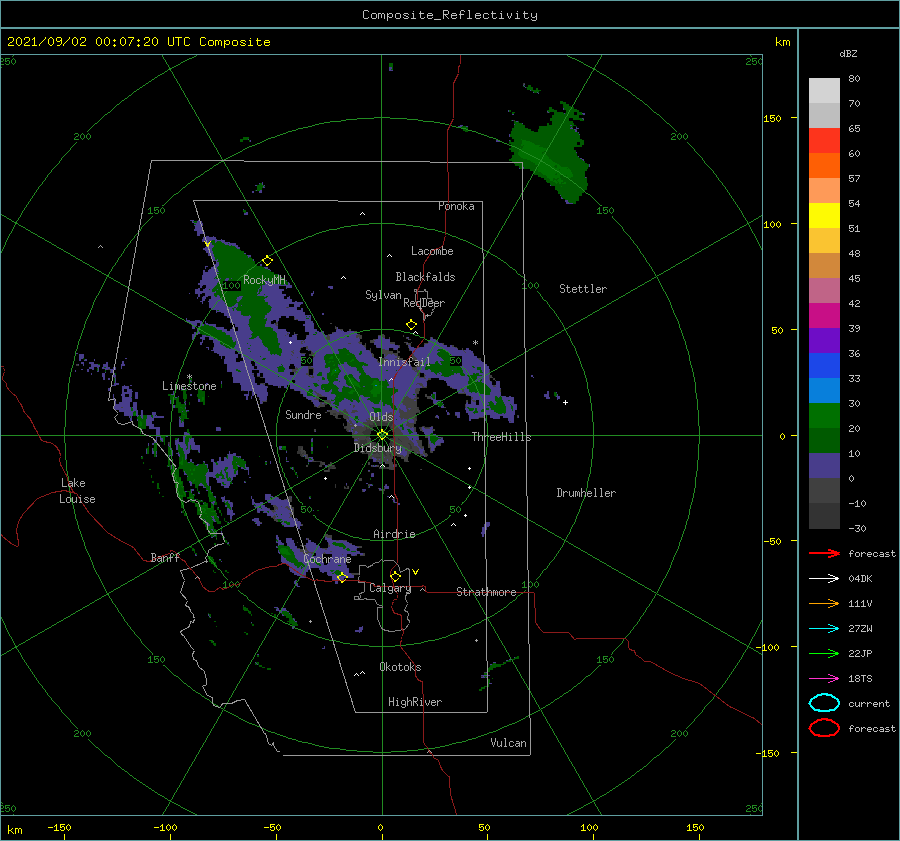Click the Vulcan label
Screen dimensions: 900x841
[x=508, y=743]
